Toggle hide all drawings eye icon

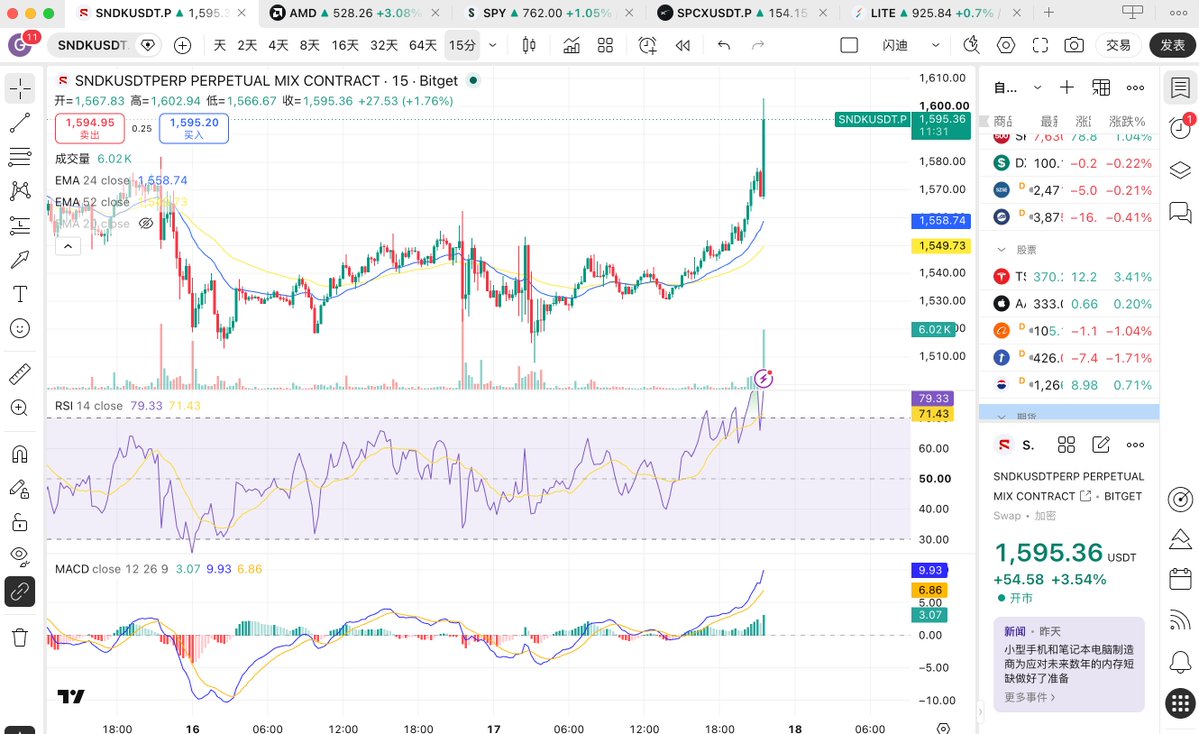pos(20,556)
